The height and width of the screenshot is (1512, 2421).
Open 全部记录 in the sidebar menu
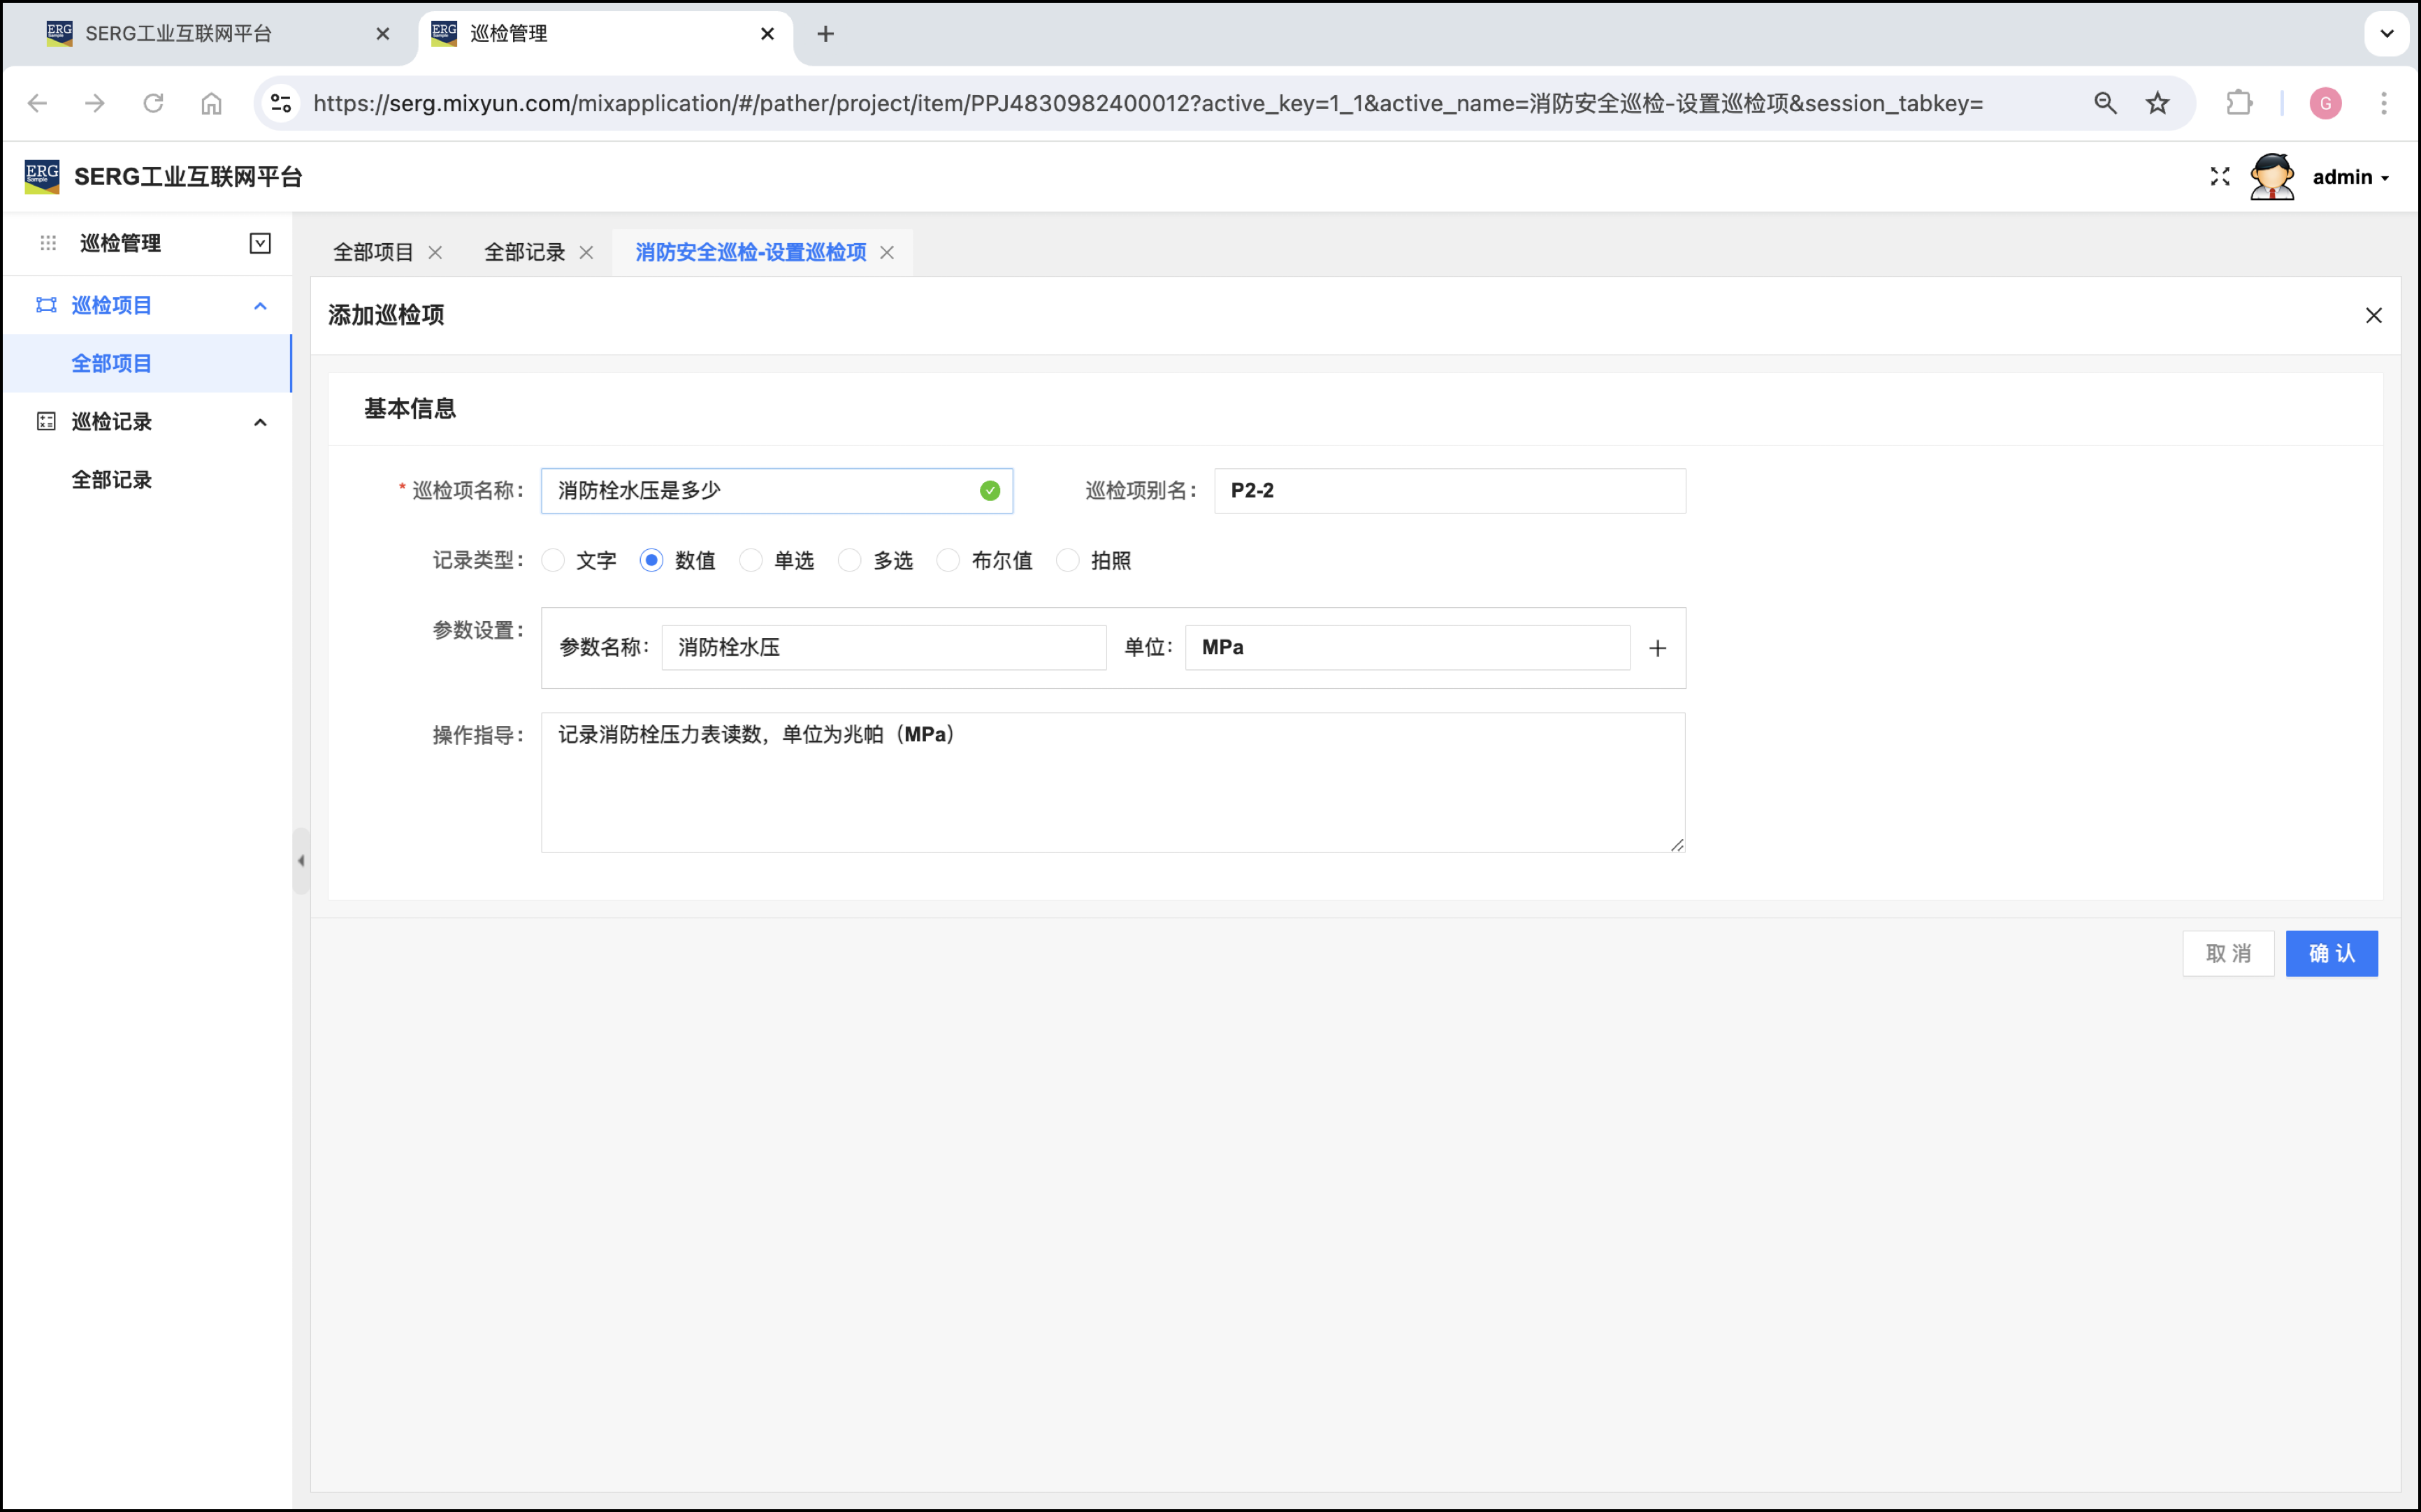111,480
